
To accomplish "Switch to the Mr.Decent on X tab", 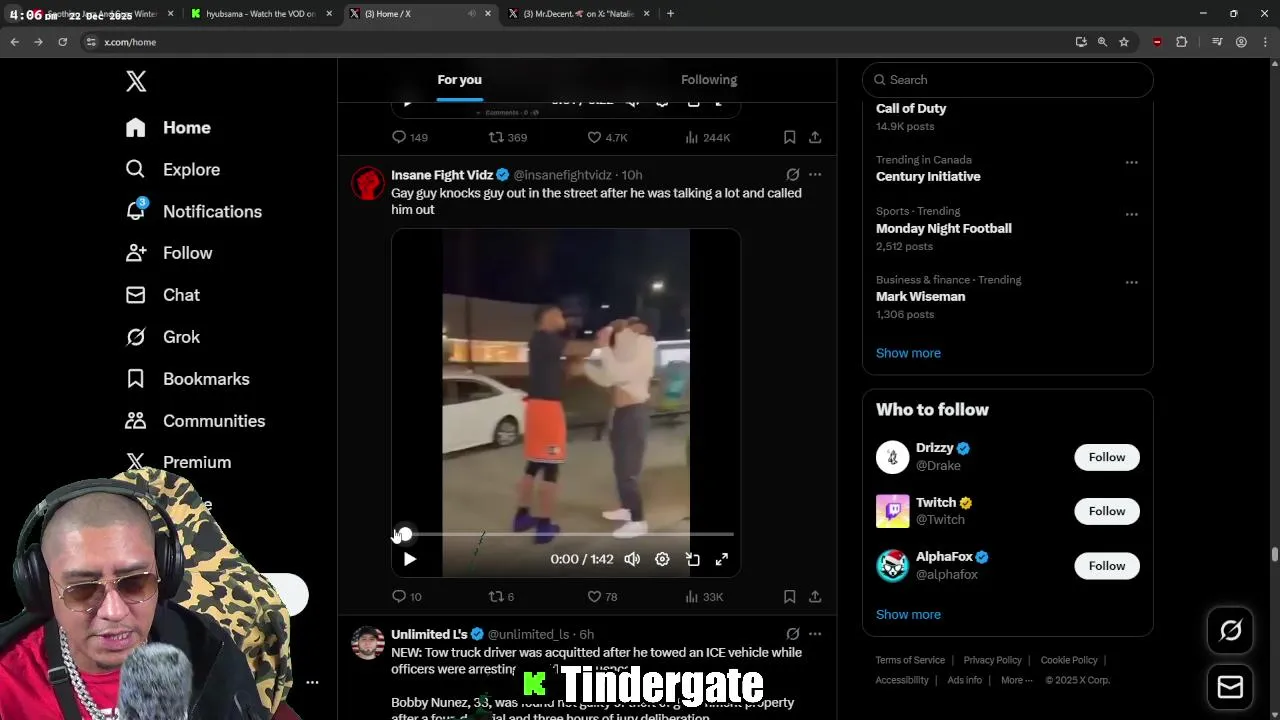I will coord(579,14).
